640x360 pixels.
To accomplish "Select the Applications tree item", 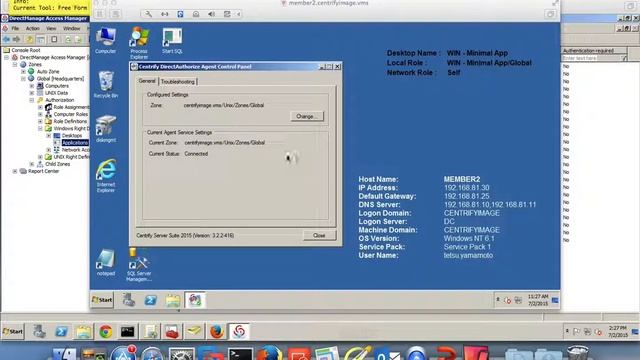I will [75, 143].
